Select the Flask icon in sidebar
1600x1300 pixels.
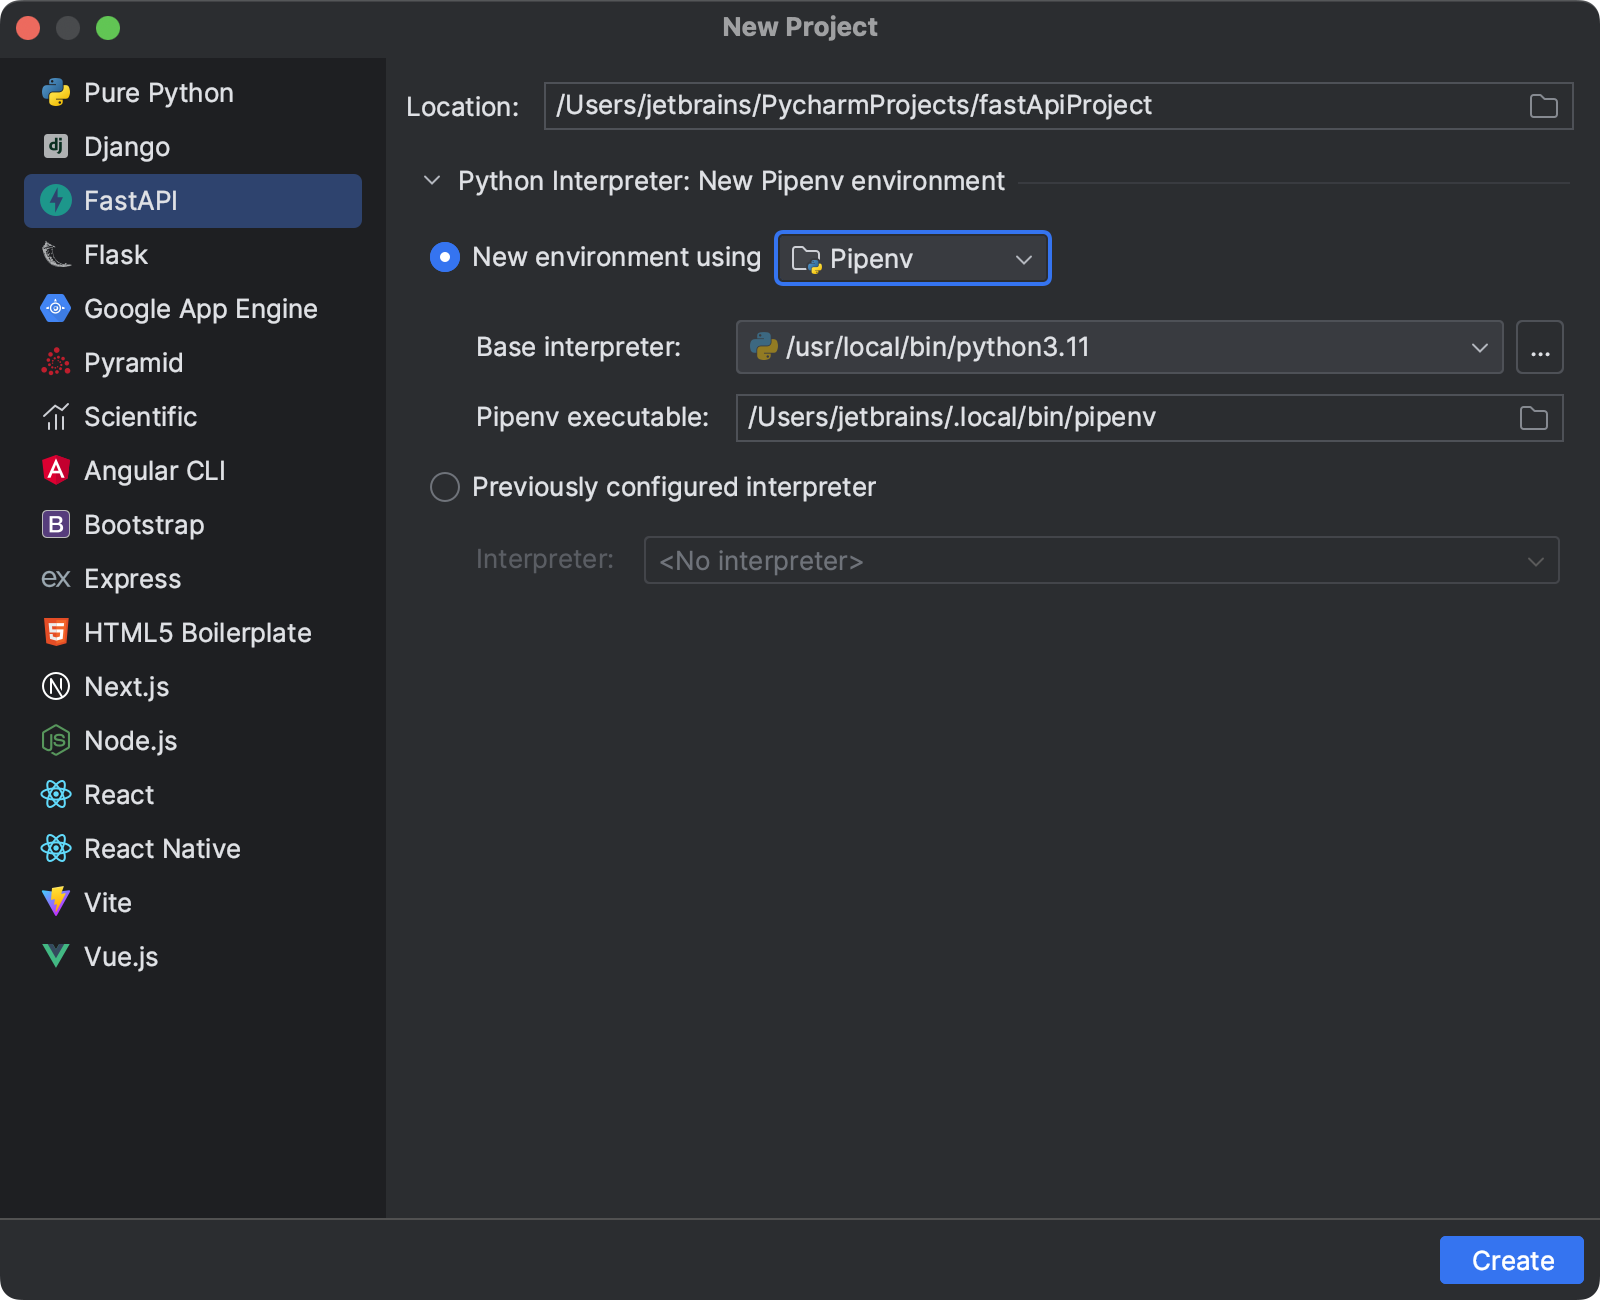(x=56, y=255)
